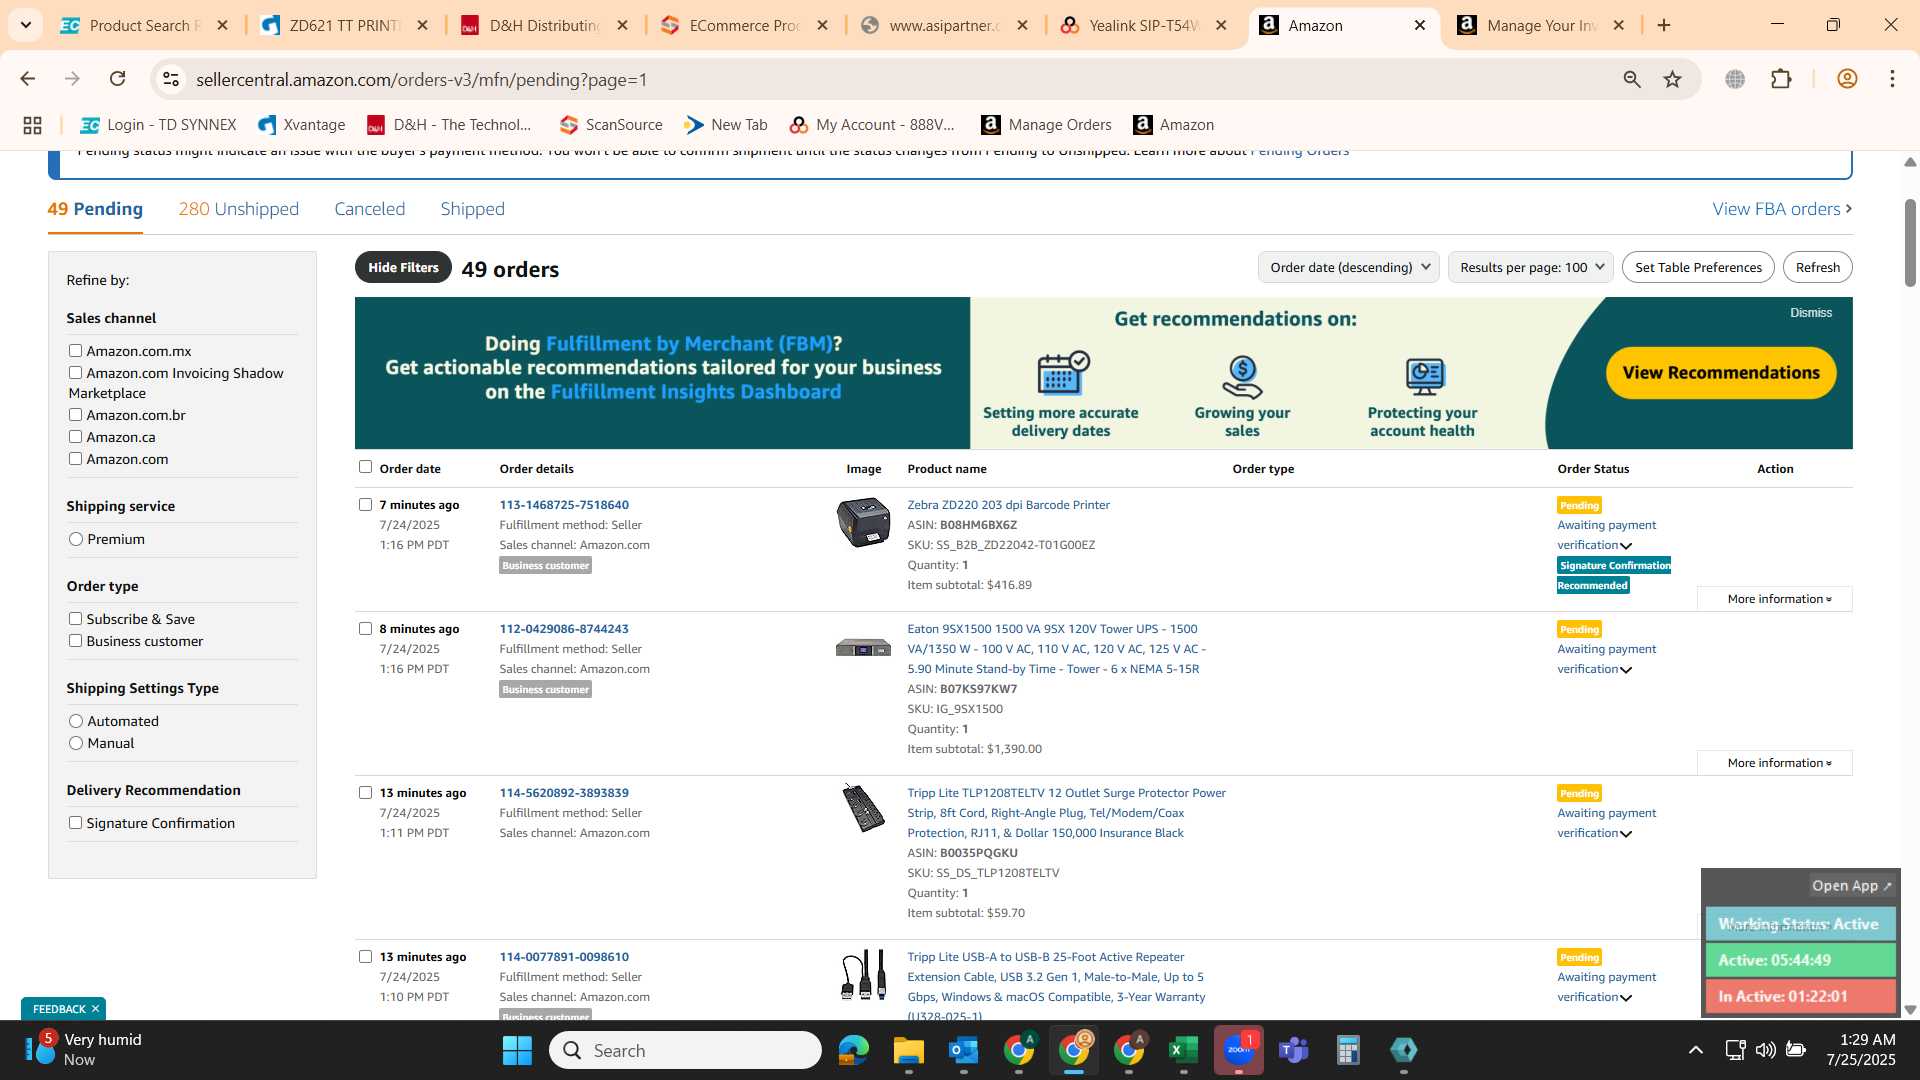Click the taskbar Search field
This screenshot has width=1920, height=1080.
click(x=685, y=1050)
